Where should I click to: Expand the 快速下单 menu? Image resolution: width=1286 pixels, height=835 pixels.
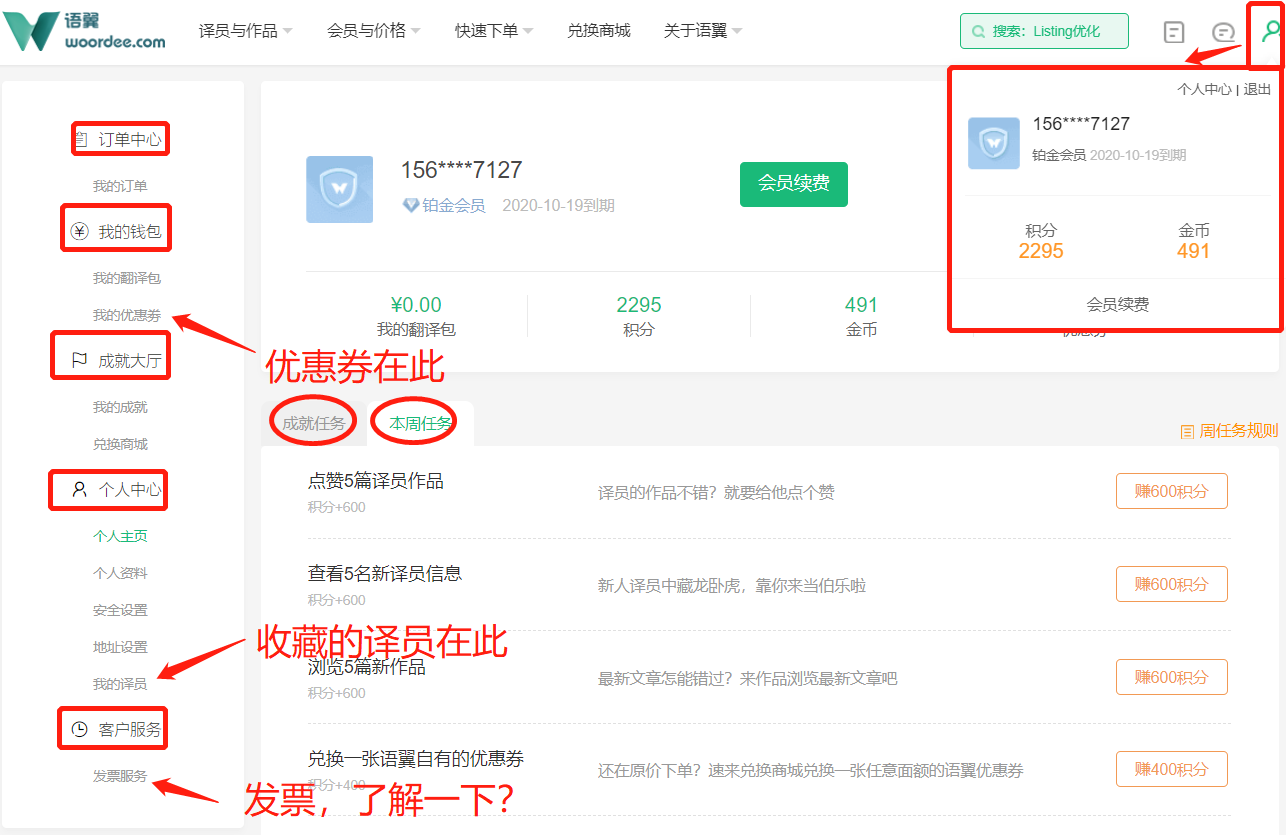[494, 31]
